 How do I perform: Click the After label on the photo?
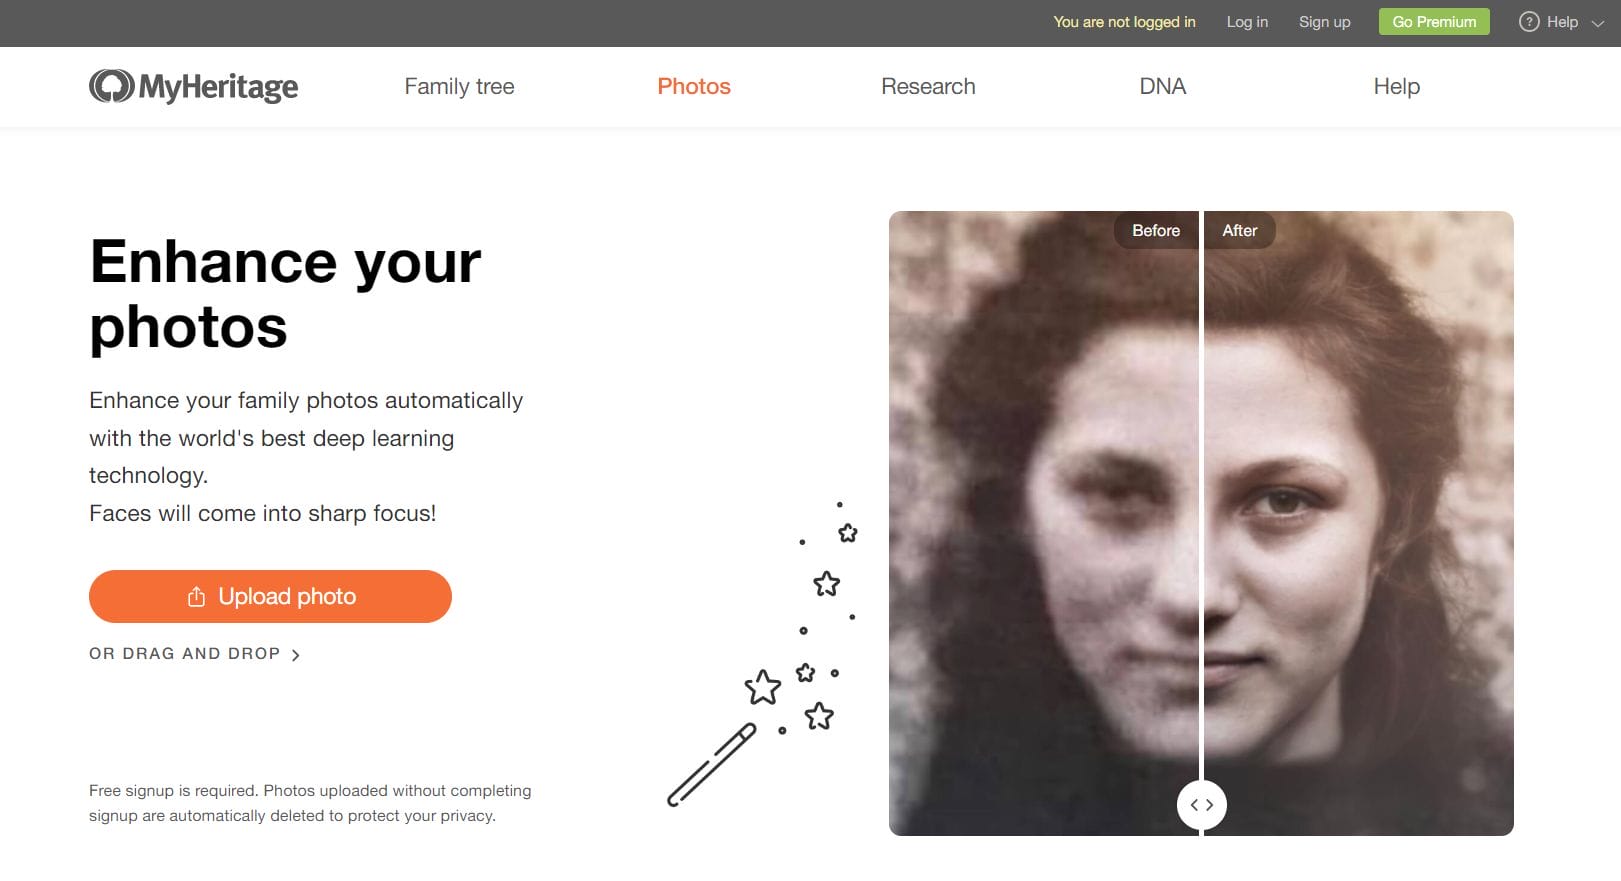point(1239,230)
